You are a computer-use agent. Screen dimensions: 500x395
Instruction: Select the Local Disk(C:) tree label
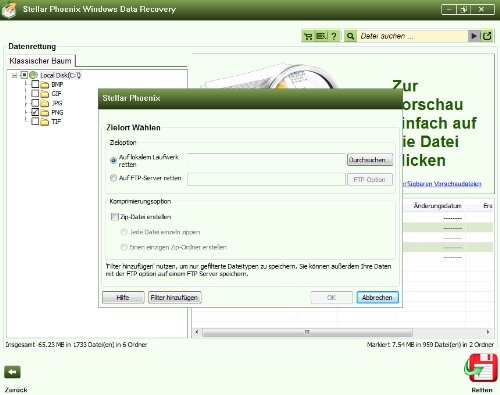coord(61,75)
